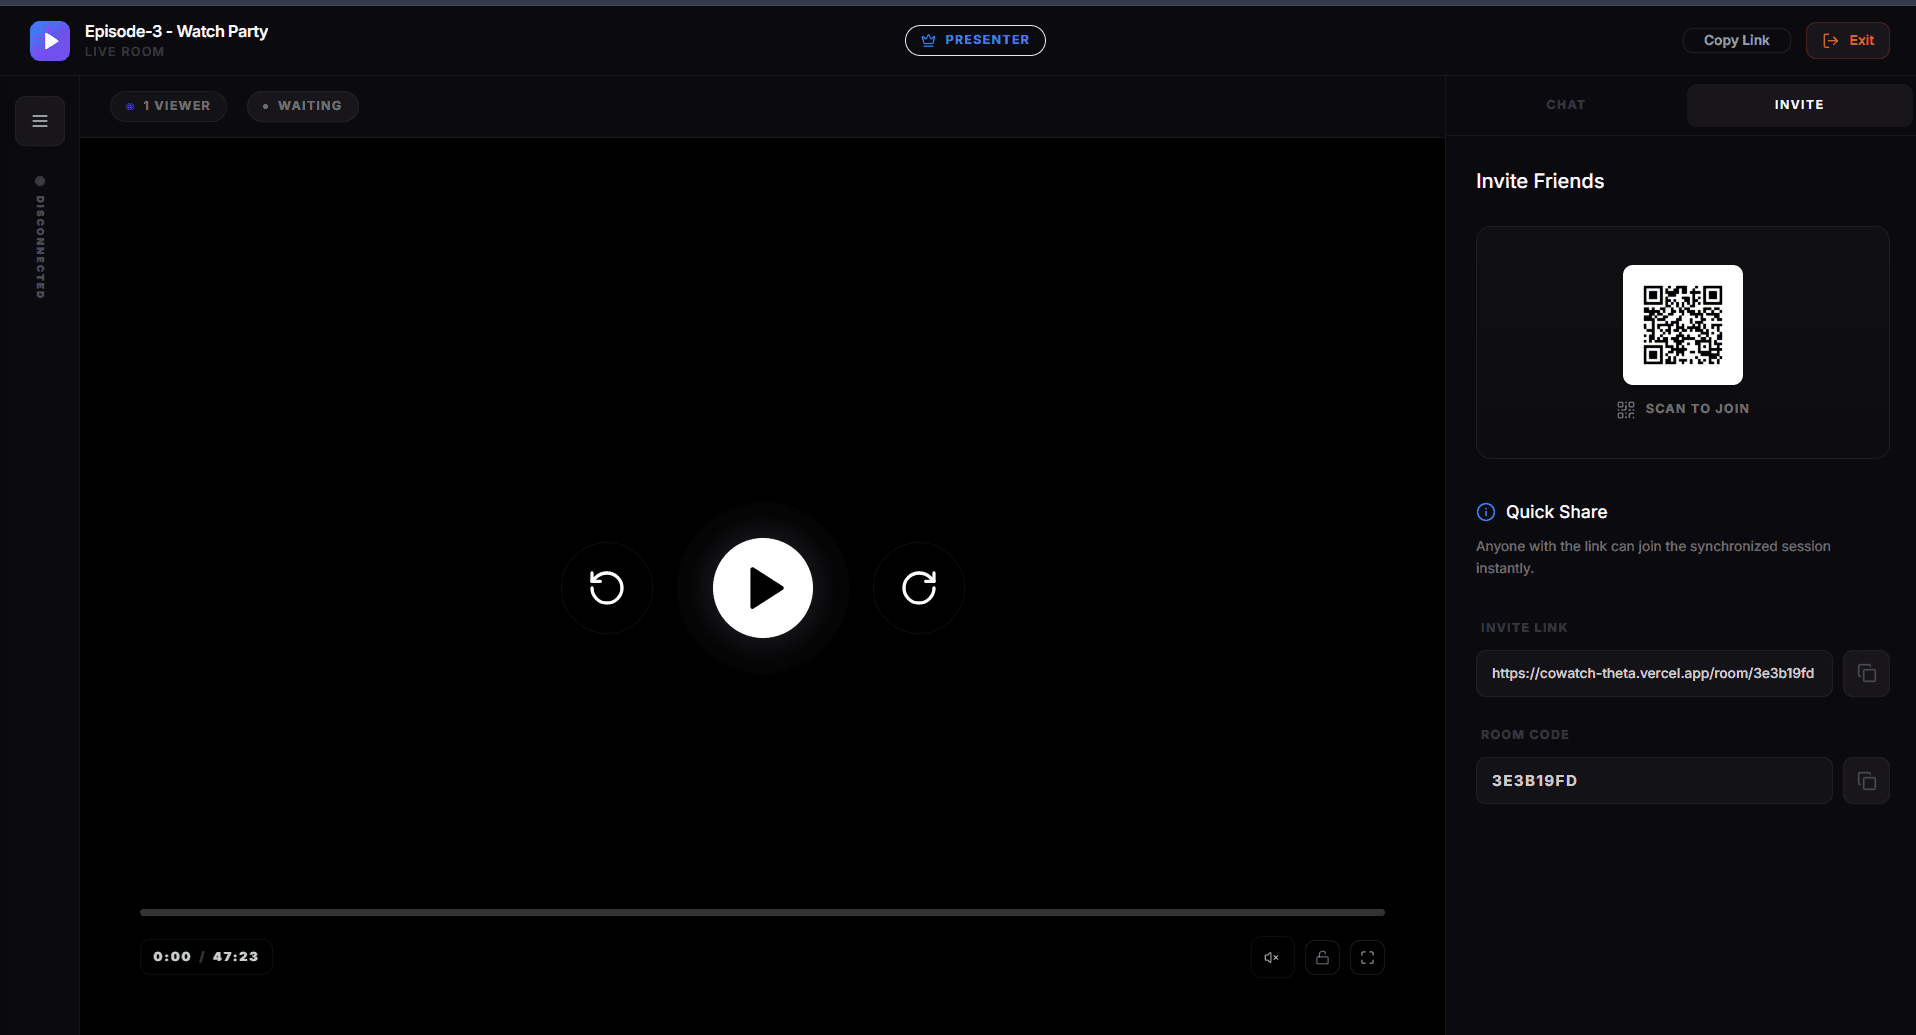Click the 0:00 / 47:23 time display

pos(206,957)
